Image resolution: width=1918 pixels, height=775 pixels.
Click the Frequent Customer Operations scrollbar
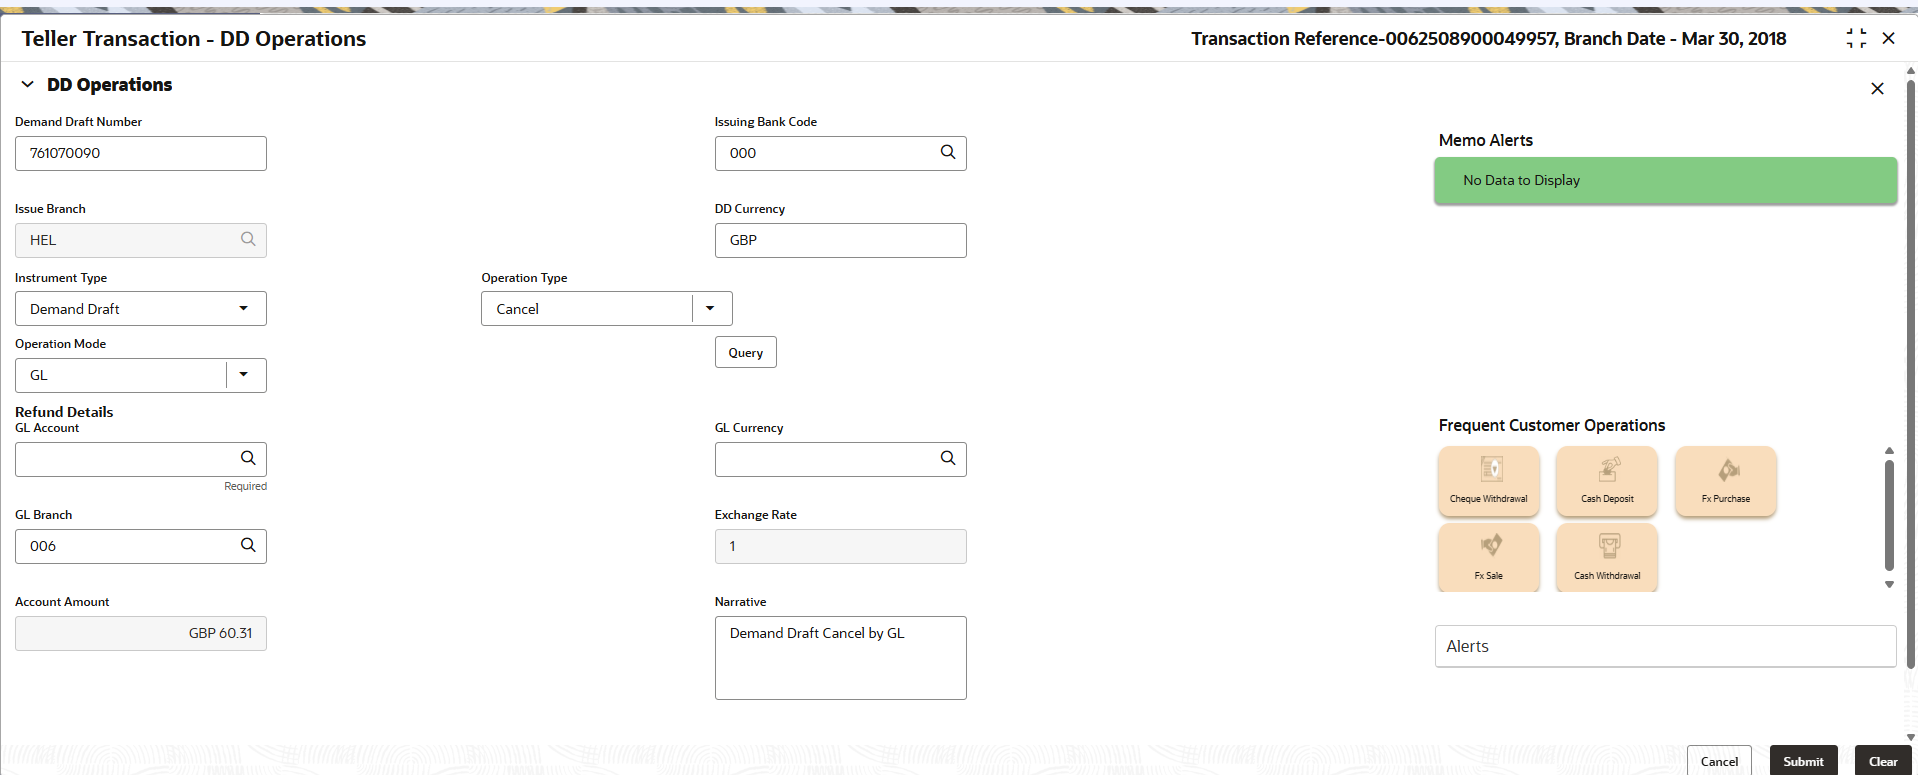tap(1889, 515)
